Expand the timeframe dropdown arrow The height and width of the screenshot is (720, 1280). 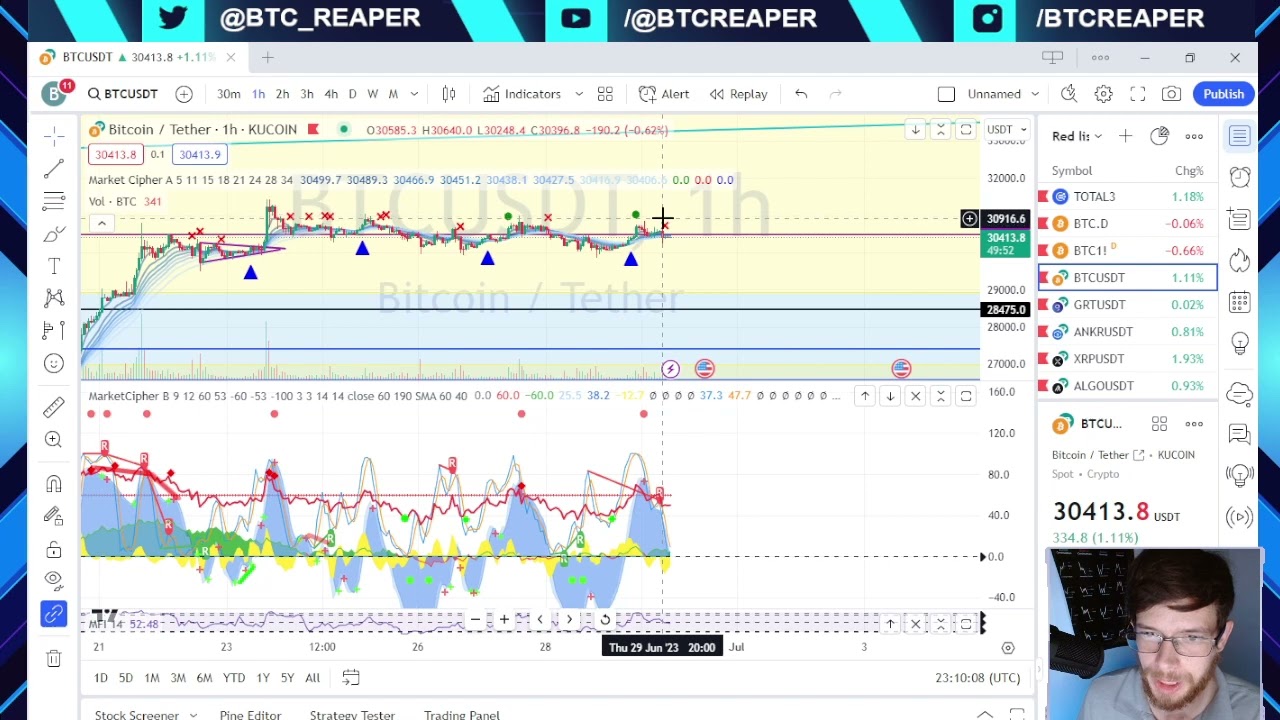tap(414, 94)
